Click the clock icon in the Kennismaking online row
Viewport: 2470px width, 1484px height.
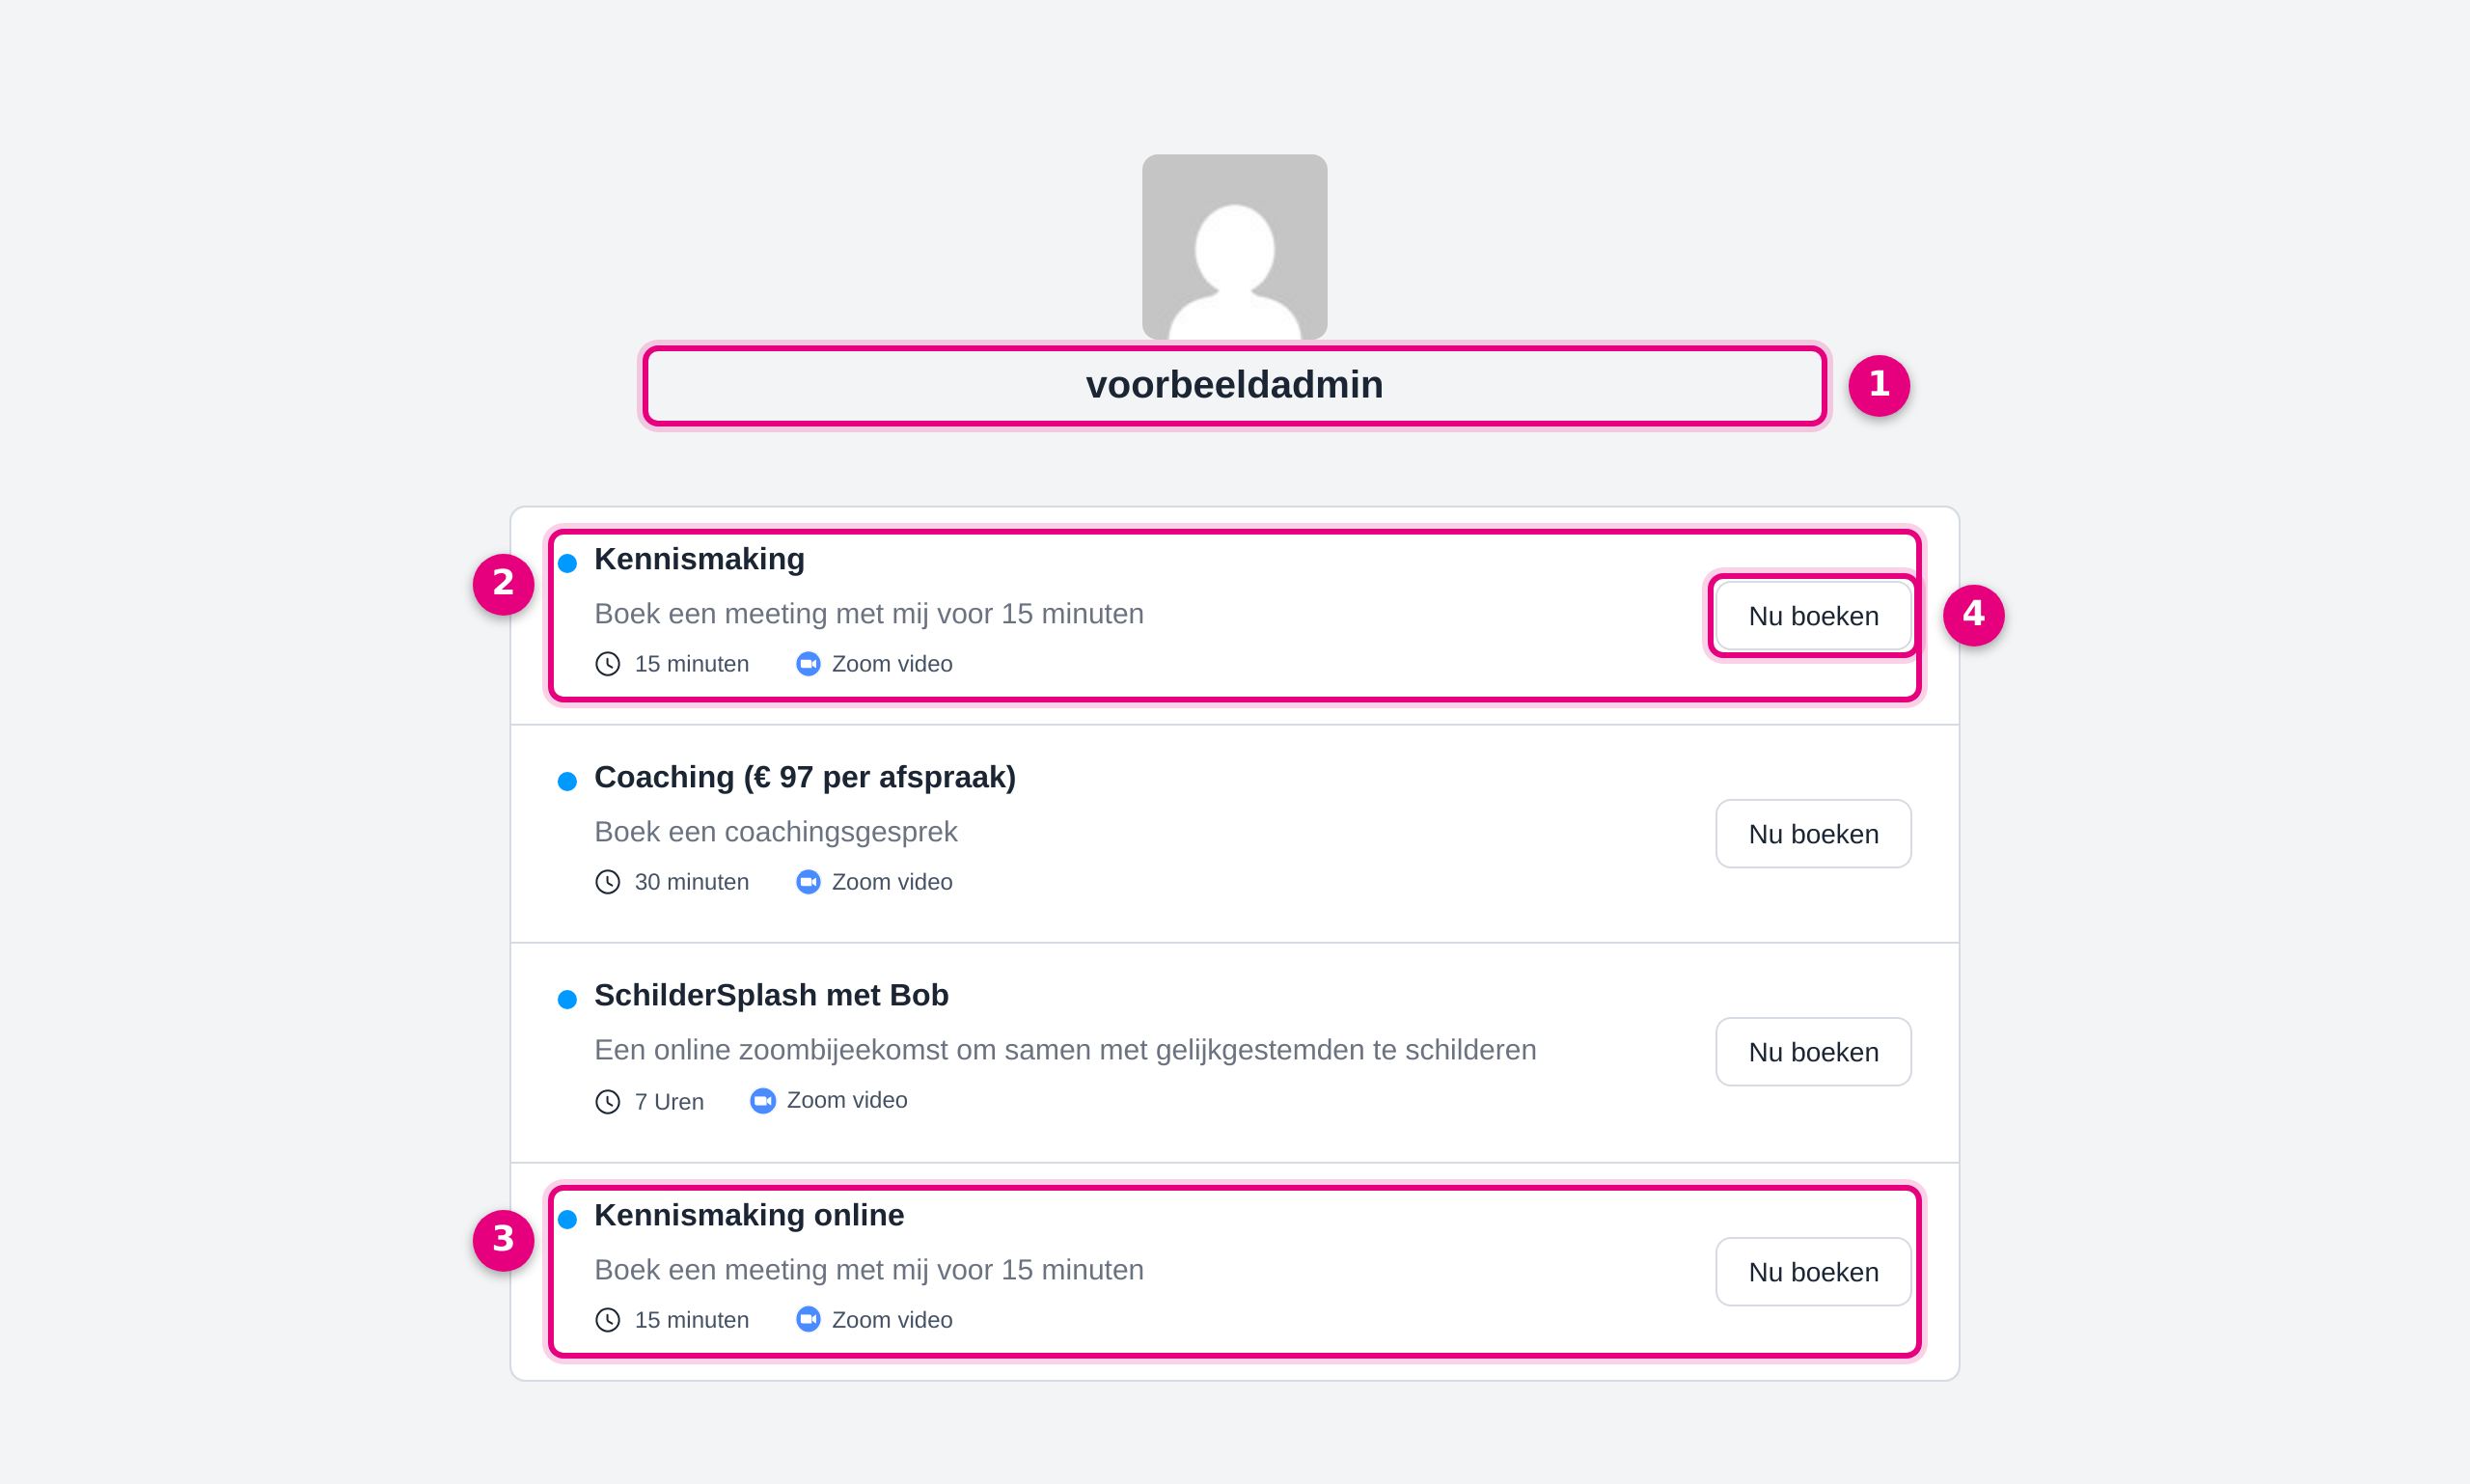608,1320
